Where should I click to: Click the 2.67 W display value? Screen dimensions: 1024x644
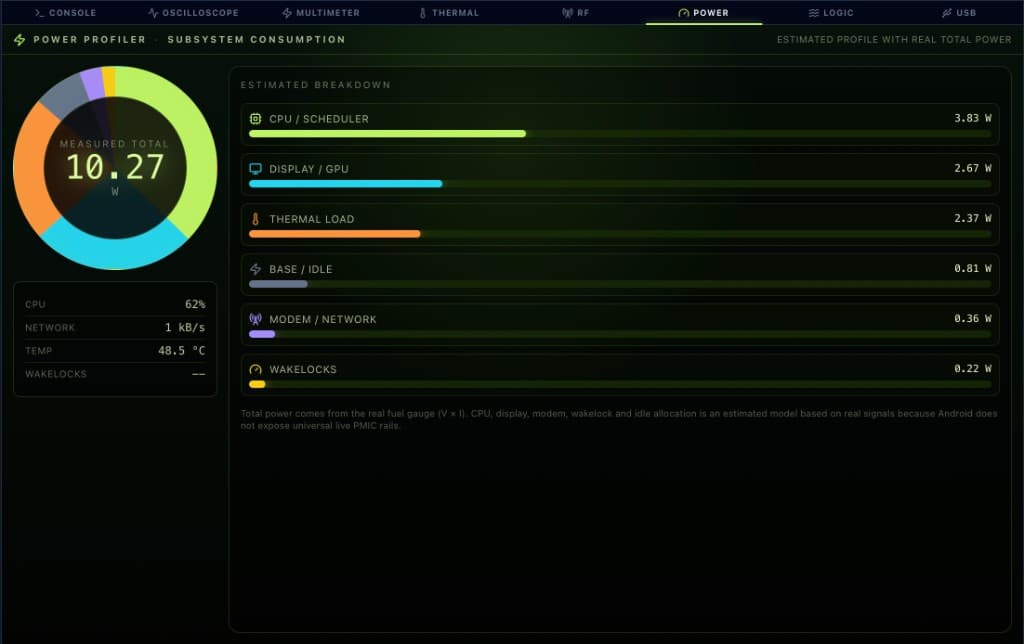(x=972, y=169)
